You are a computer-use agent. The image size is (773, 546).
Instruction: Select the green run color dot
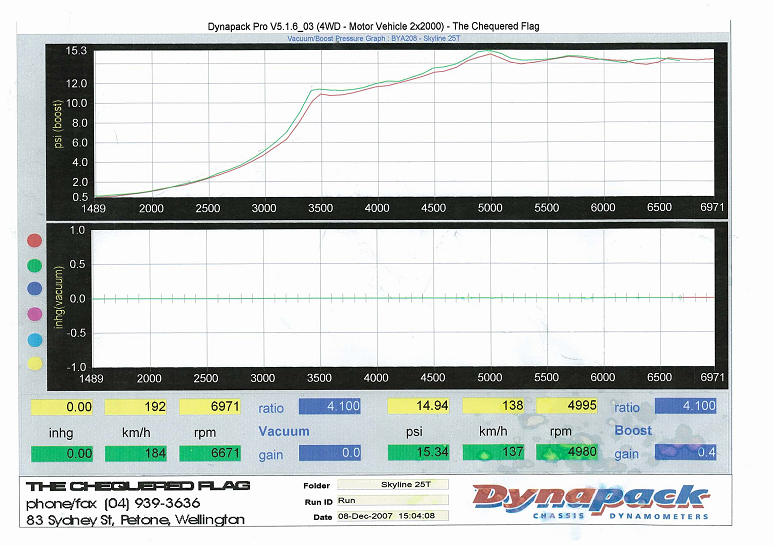tap(35, 265)
